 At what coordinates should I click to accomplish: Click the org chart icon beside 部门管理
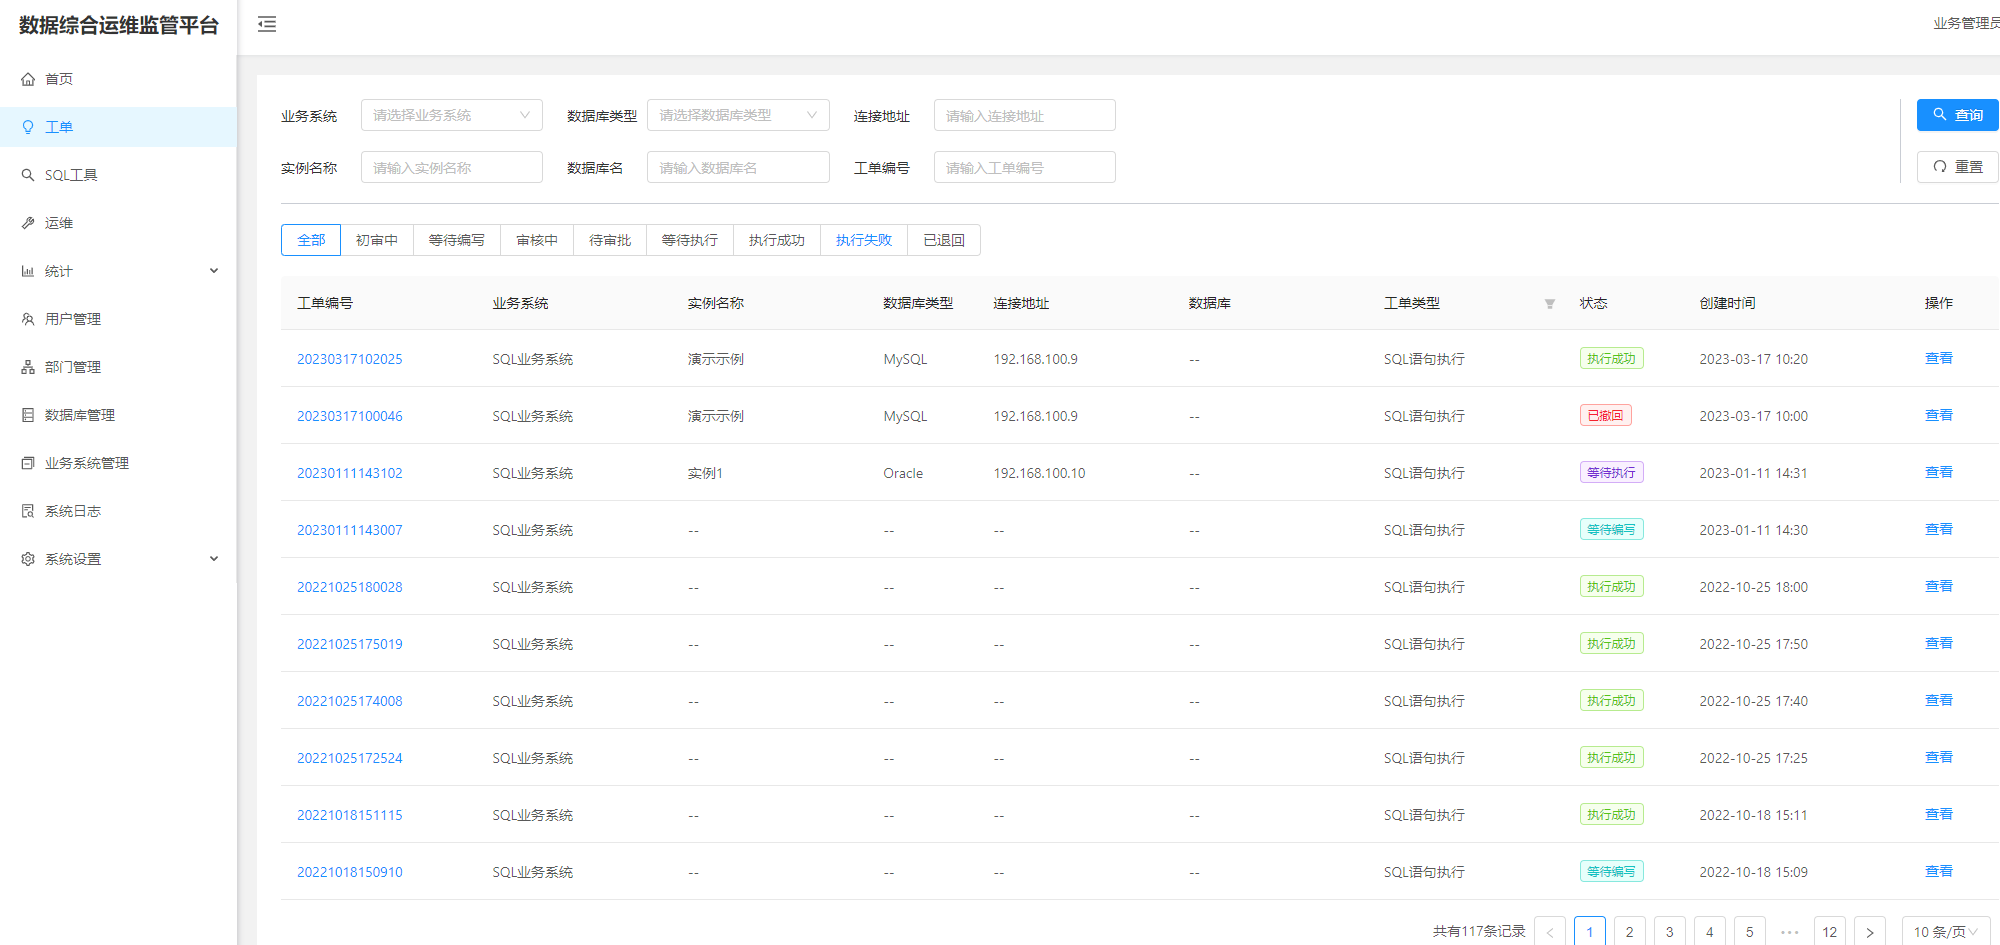pos(28,367)
